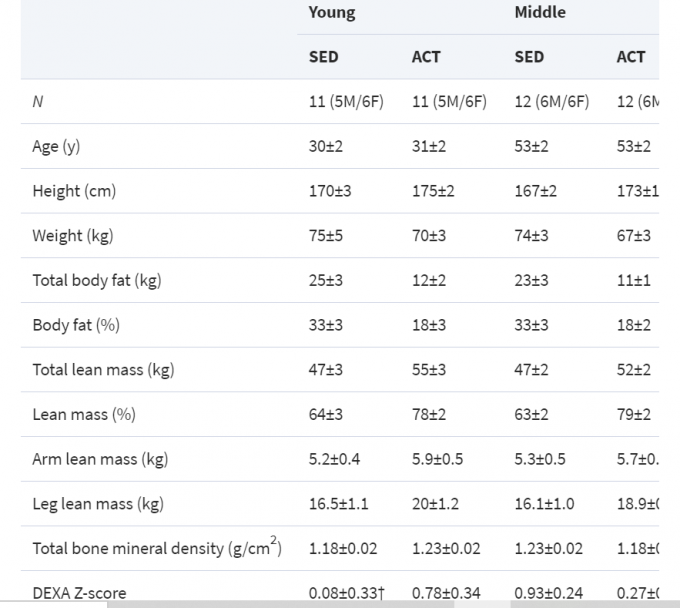Click the 11 (5M/6F) Young SED cell
Viewport: 680px width, 608px height.
click(346, 102)
